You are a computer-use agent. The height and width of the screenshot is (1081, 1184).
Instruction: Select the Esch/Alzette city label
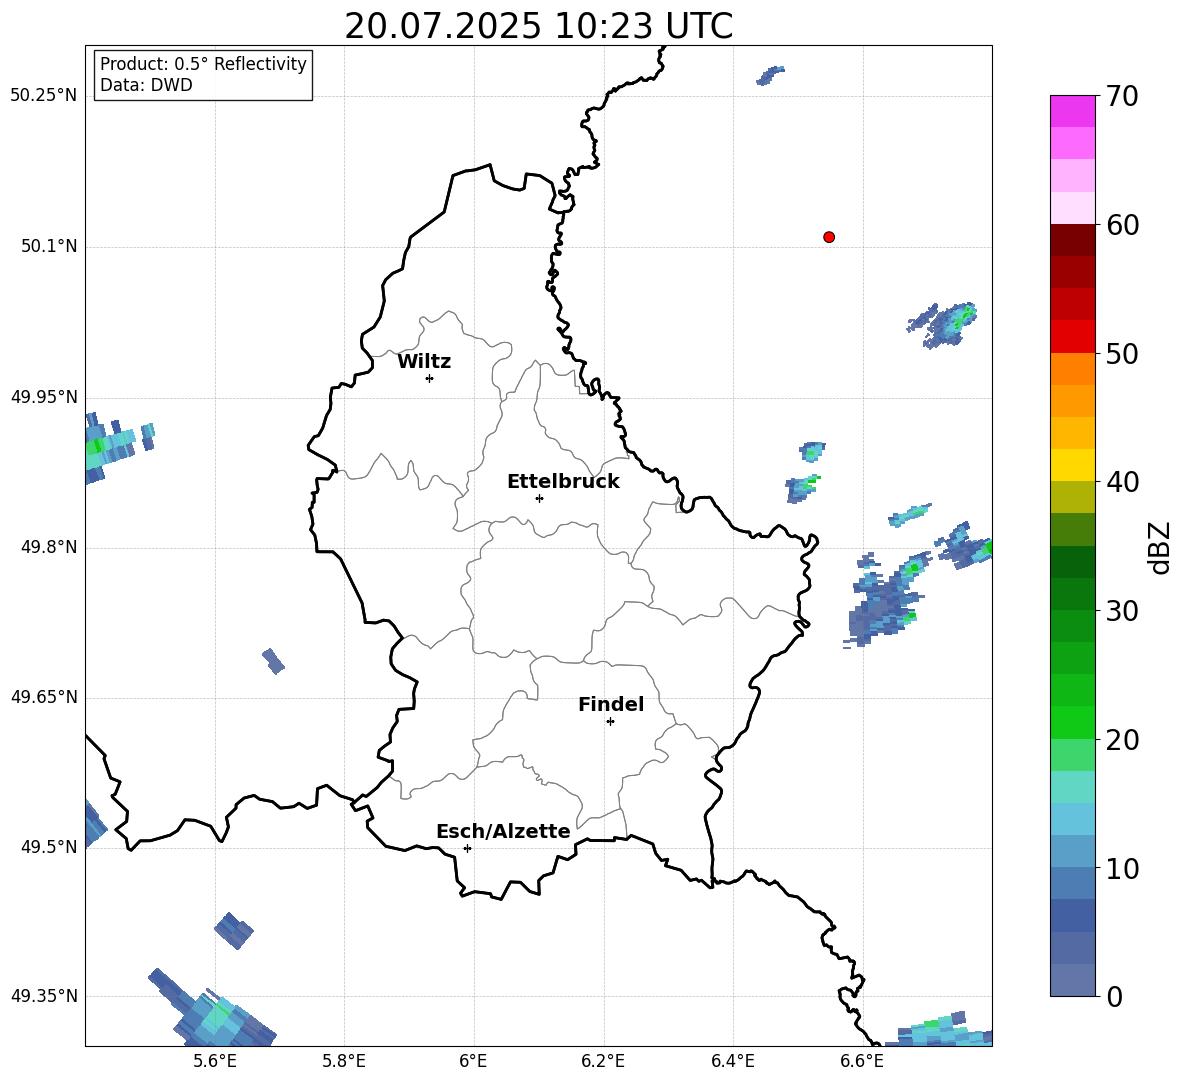pyautogui.click(x=503, y=832)
